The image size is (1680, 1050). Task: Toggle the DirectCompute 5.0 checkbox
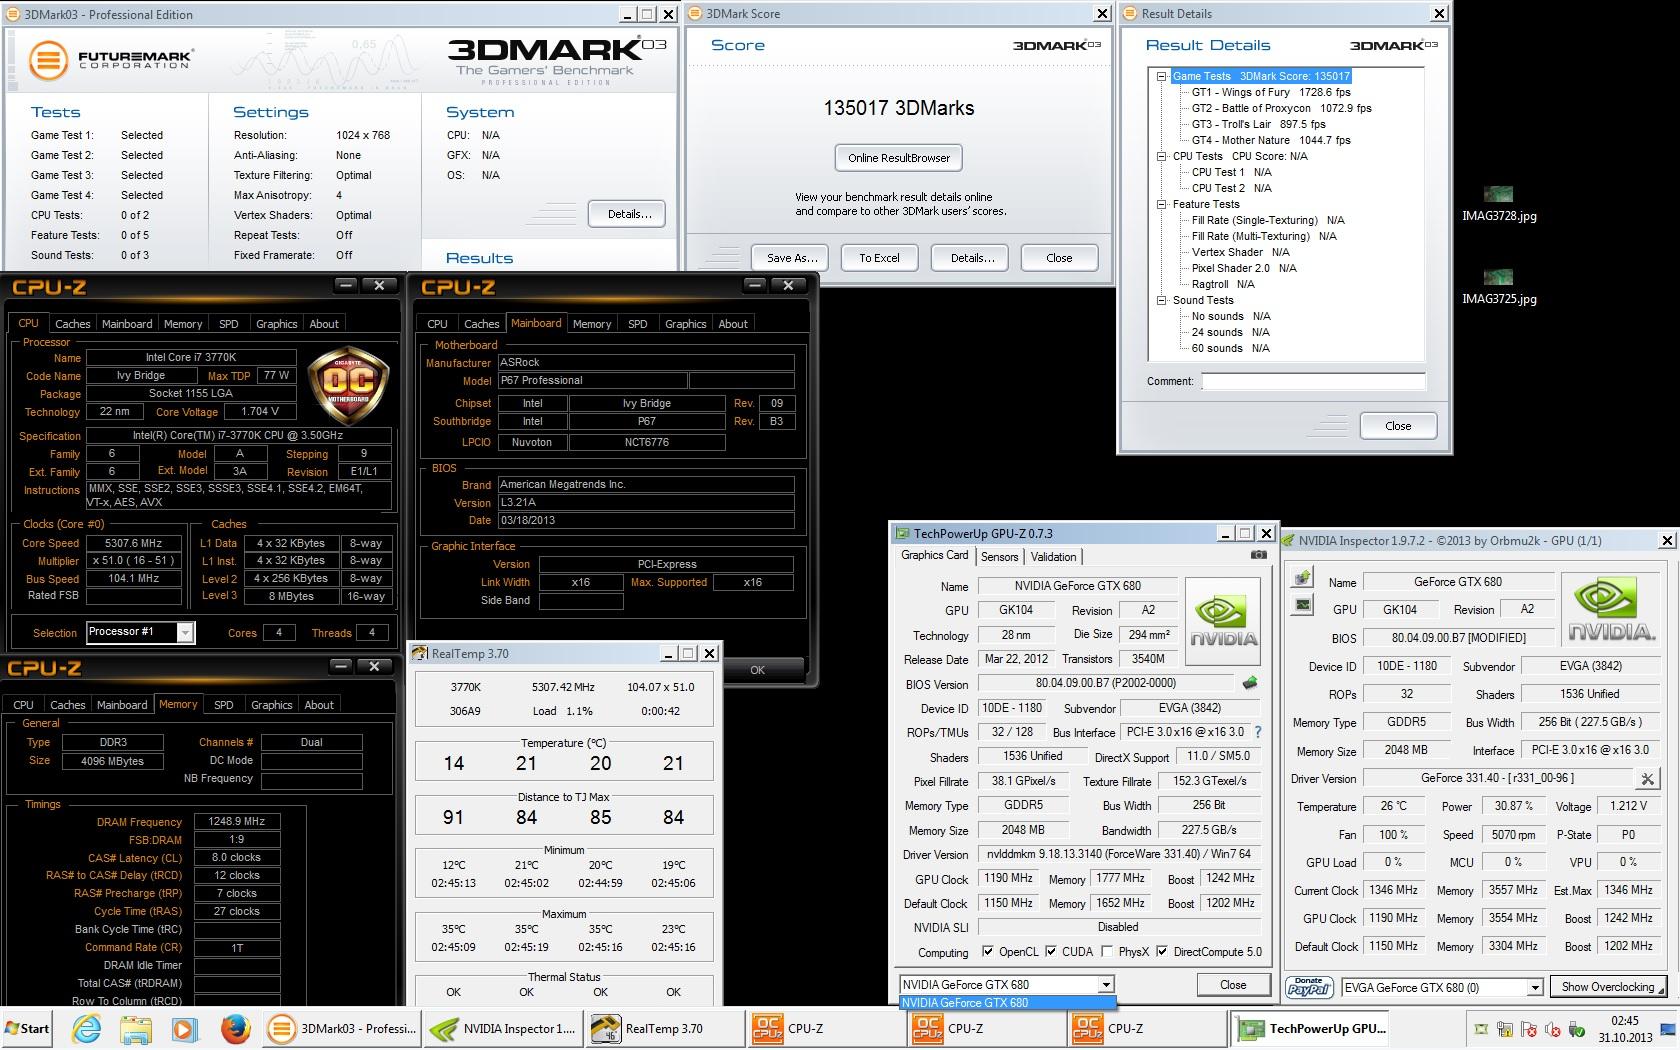pyautogui.click(x=1162, y=951)
